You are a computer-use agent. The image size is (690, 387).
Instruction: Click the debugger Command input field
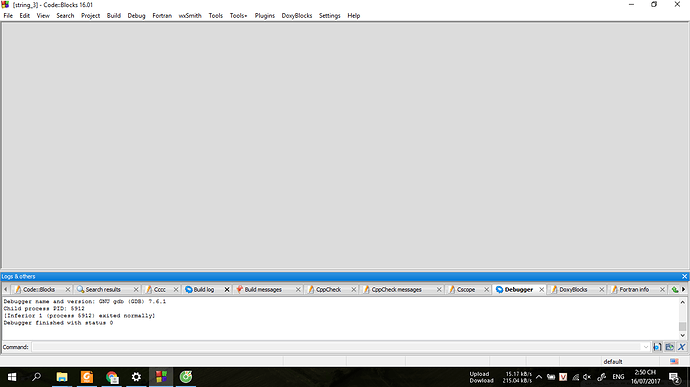337,347
